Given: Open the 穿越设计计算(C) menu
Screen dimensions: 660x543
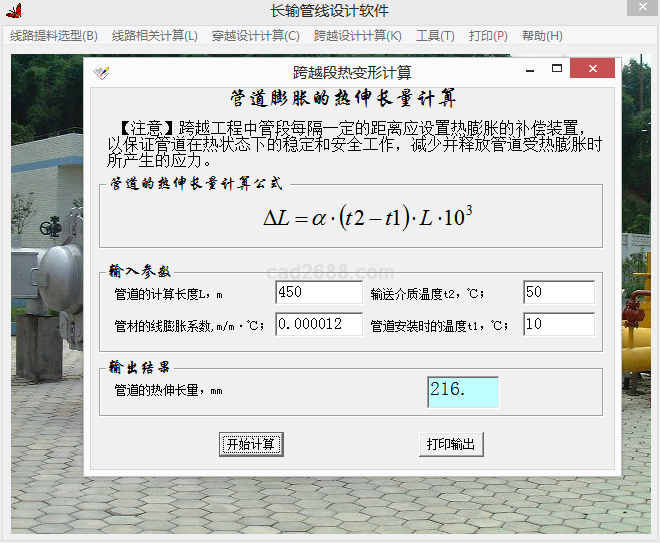Looking at the screenshot, I should click(255, 36).
